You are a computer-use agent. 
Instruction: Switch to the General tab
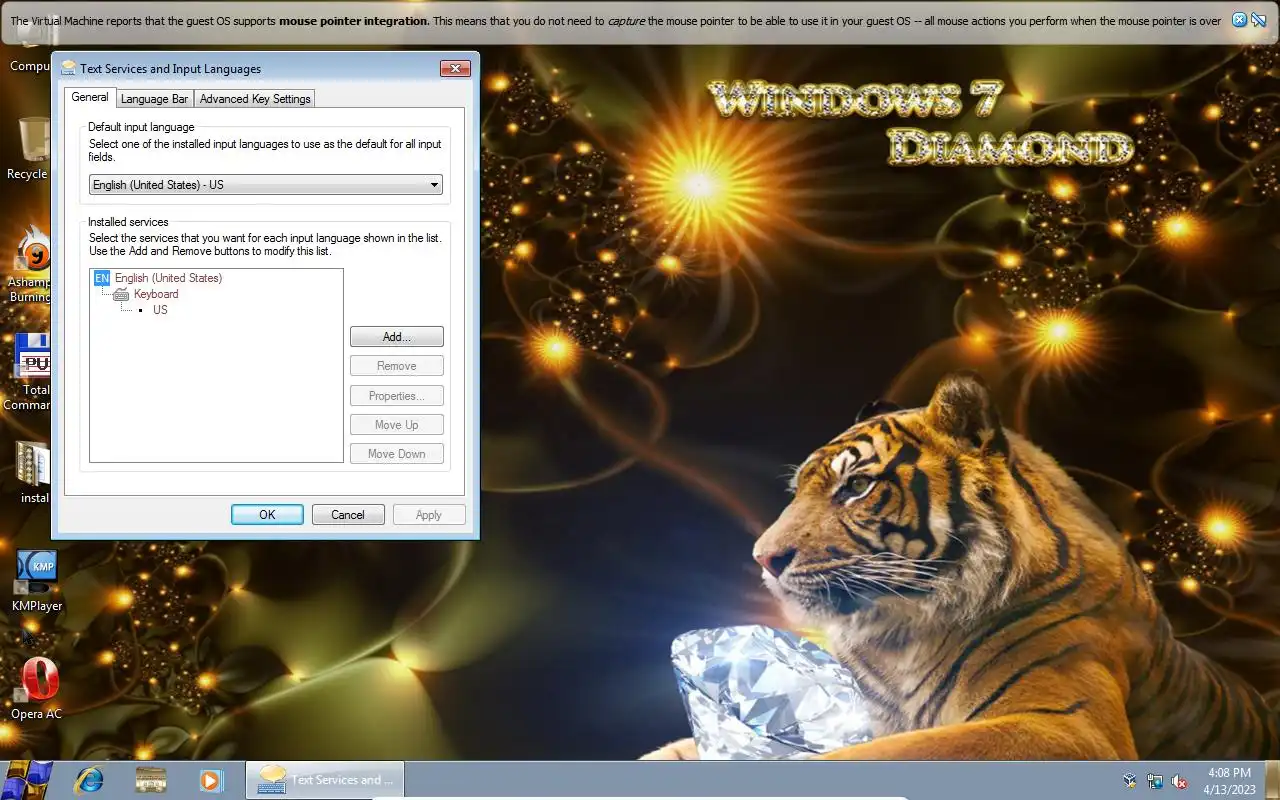(x=90, y=97)
